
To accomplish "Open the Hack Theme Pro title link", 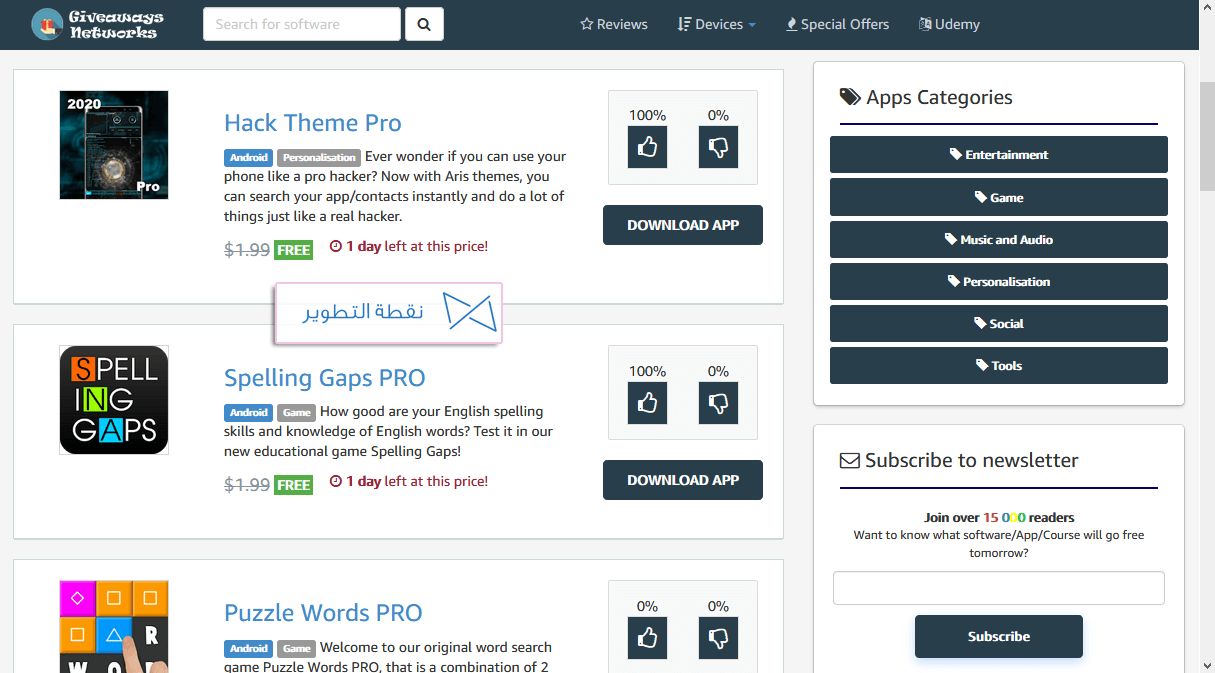I will [x=313, y=122].
